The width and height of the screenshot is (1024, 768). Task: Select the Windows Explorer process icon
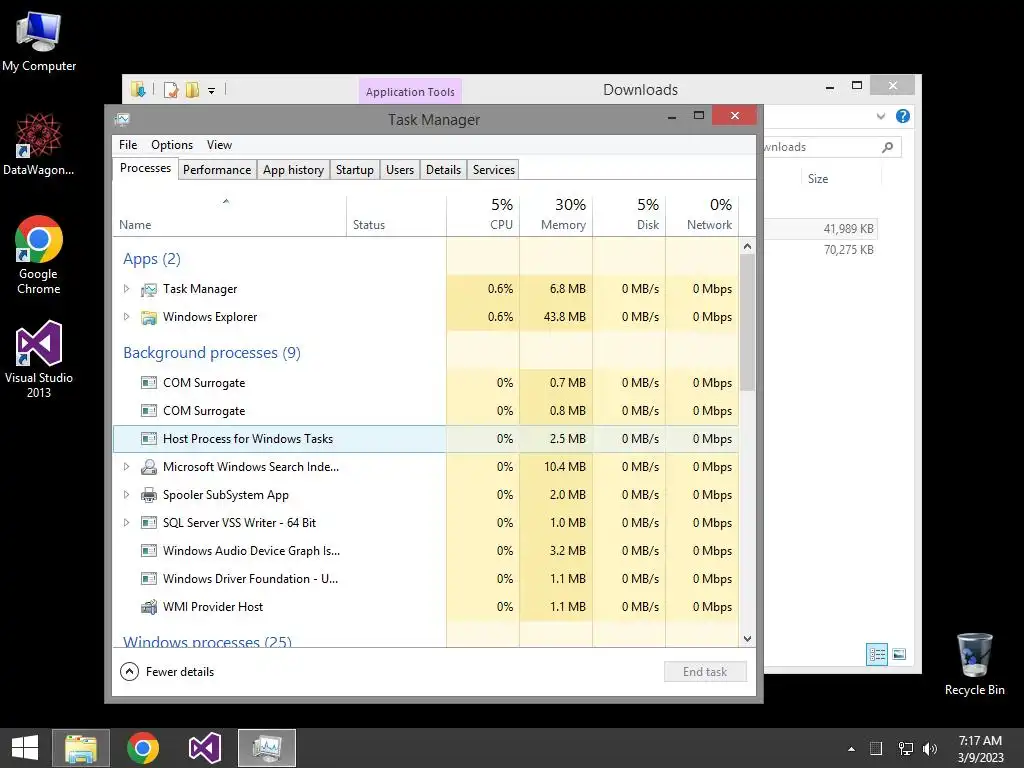149,317
